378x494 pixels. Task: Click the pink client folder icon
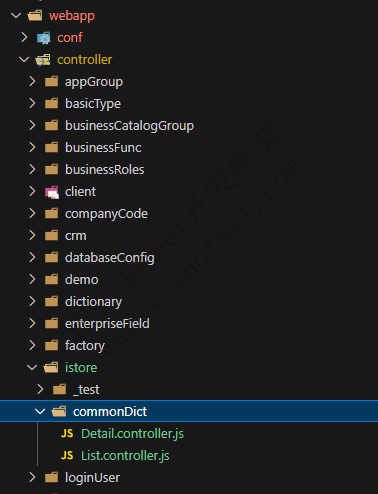[x=52, y=192]
